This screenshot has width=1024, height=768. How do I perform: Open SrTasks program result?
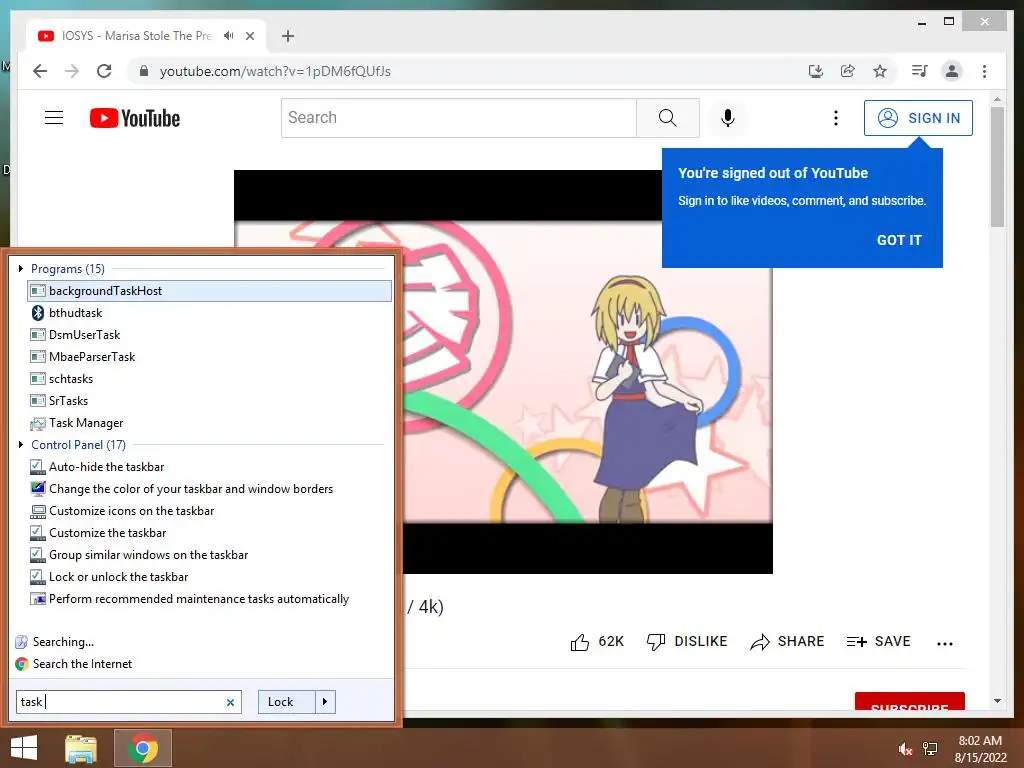pos(209,401)
